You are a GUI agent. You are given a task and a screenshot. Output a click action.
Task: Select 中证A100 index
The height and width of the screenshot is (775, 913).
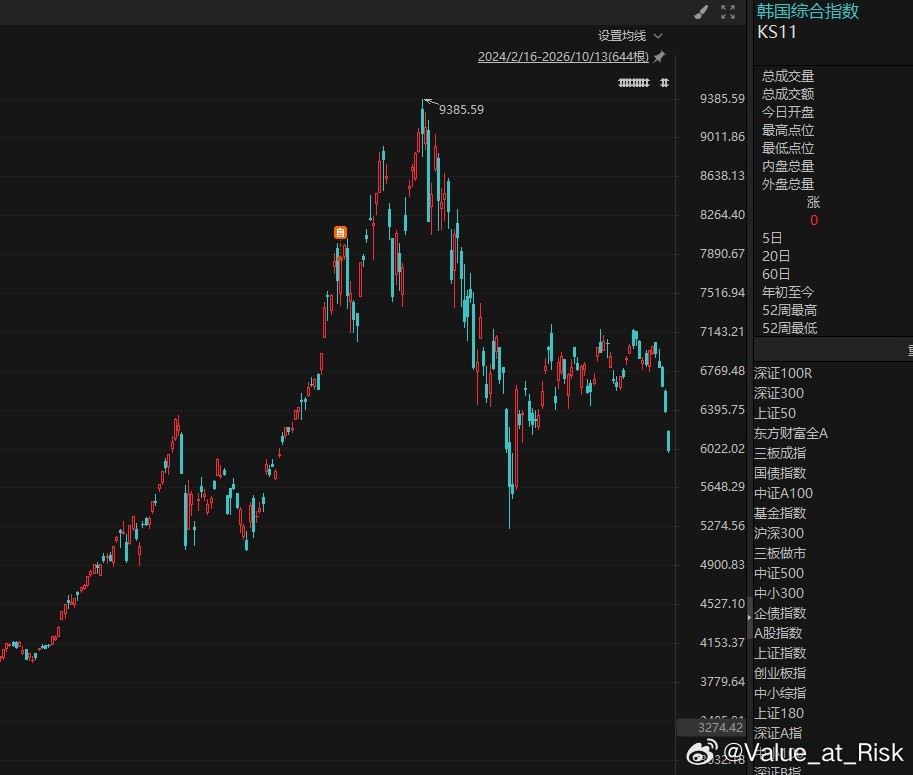(784, 493)
